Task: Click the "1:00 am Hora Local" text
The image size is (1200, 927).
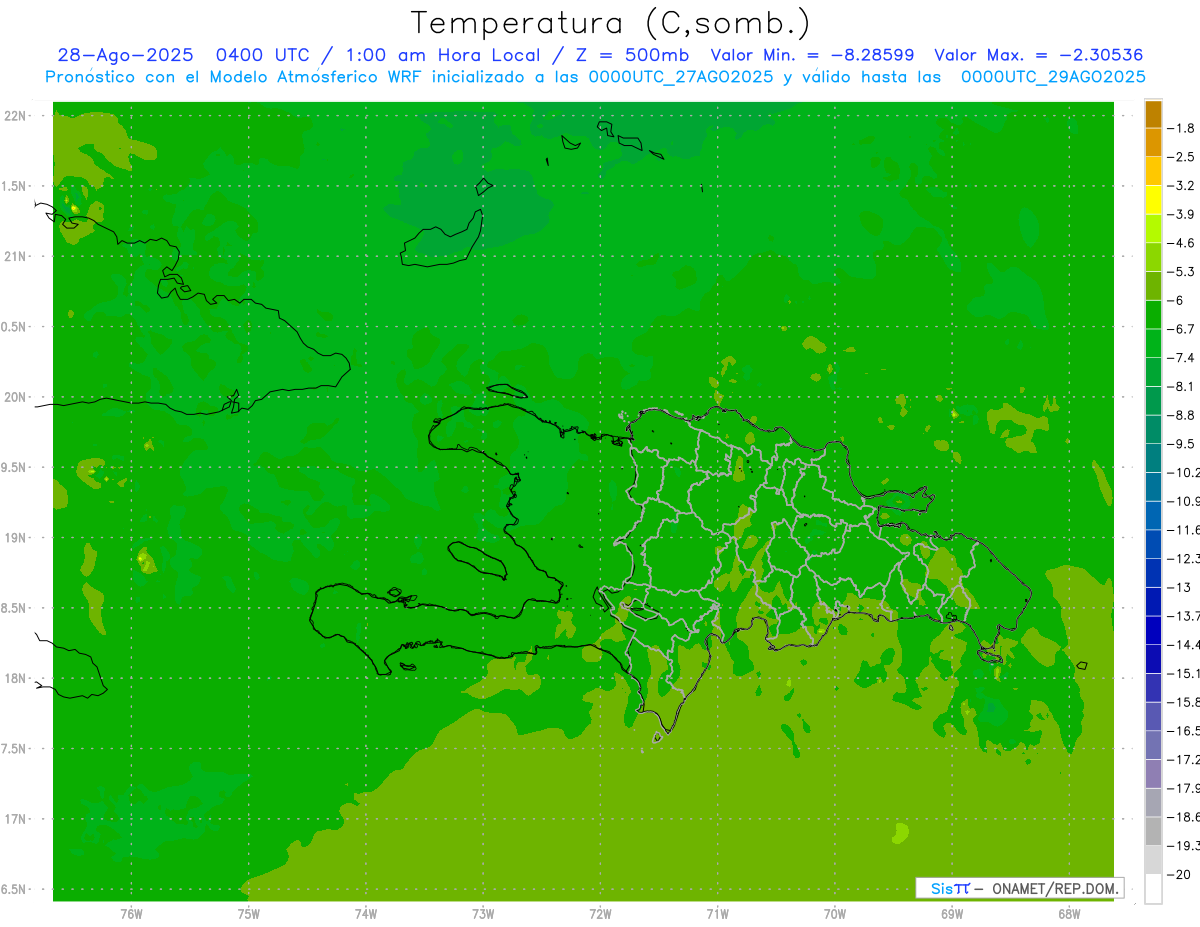Action: 444,55
